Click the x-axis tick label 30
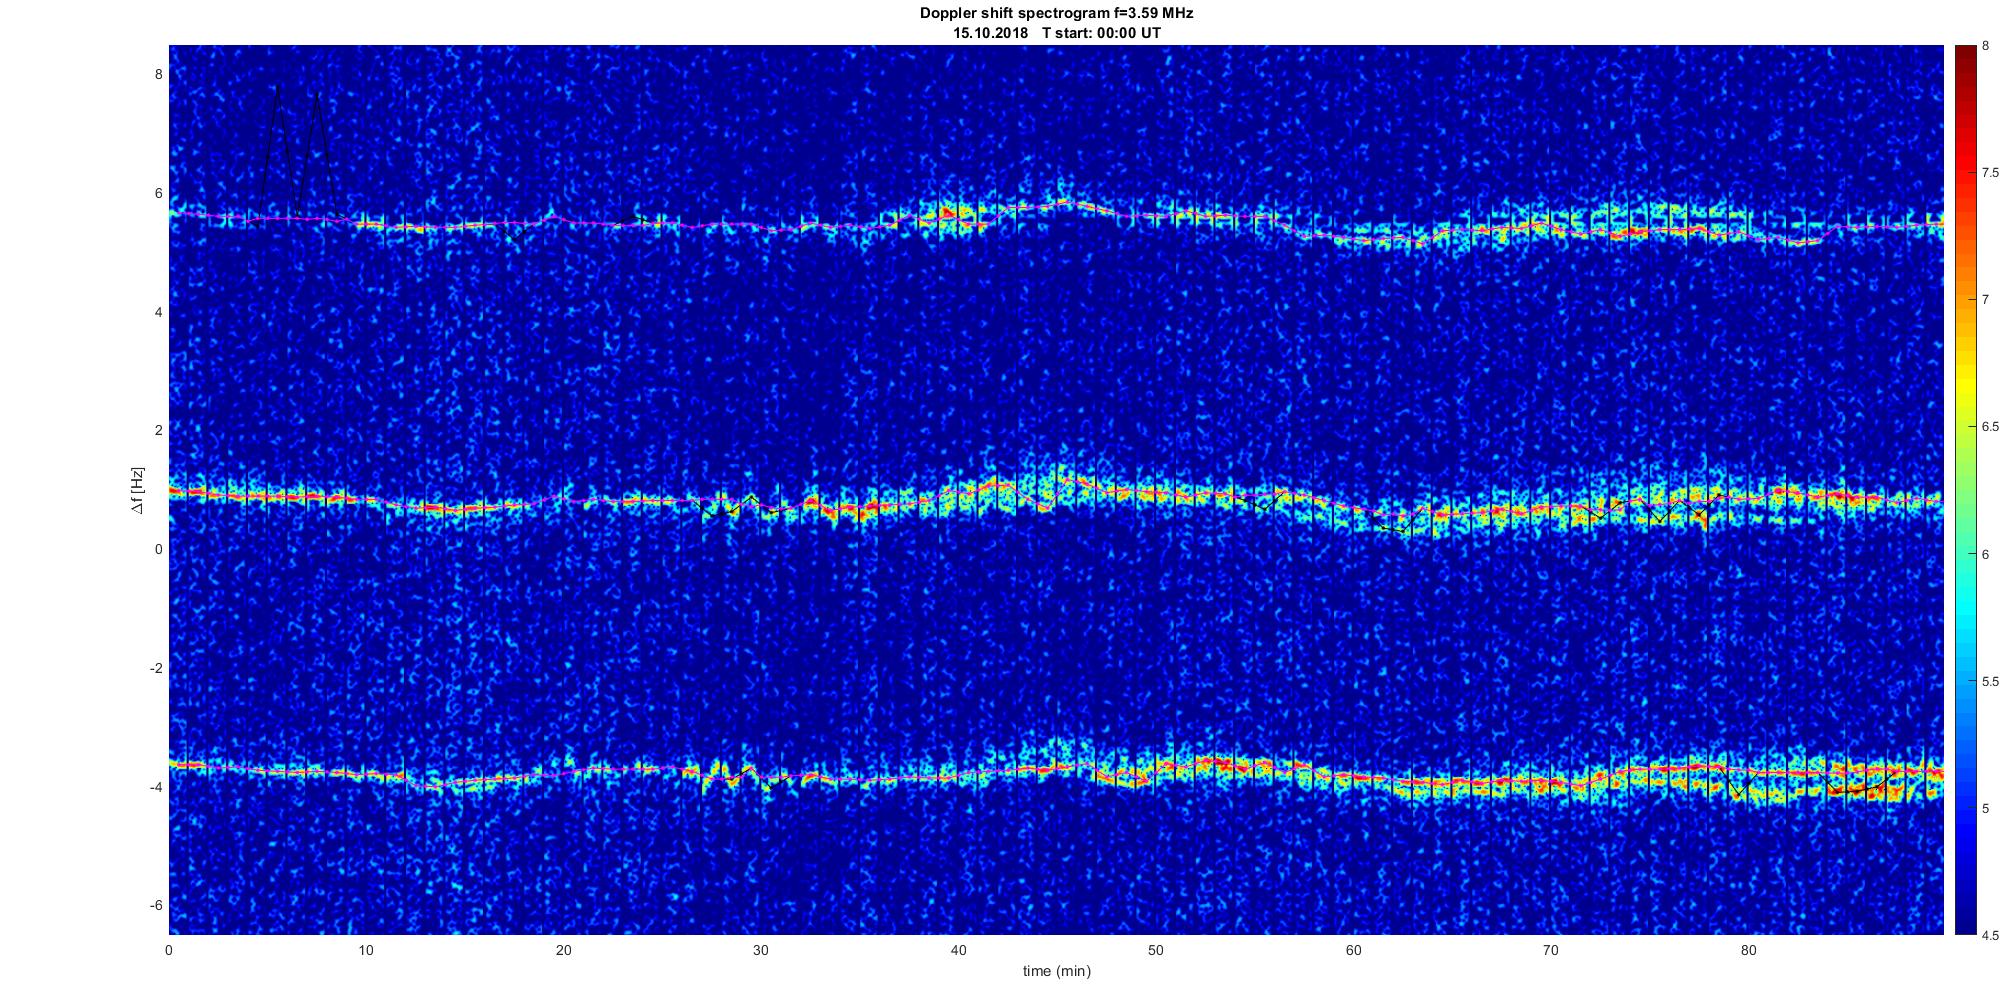Screen dimensions: 2000x1003 (761, 951)
